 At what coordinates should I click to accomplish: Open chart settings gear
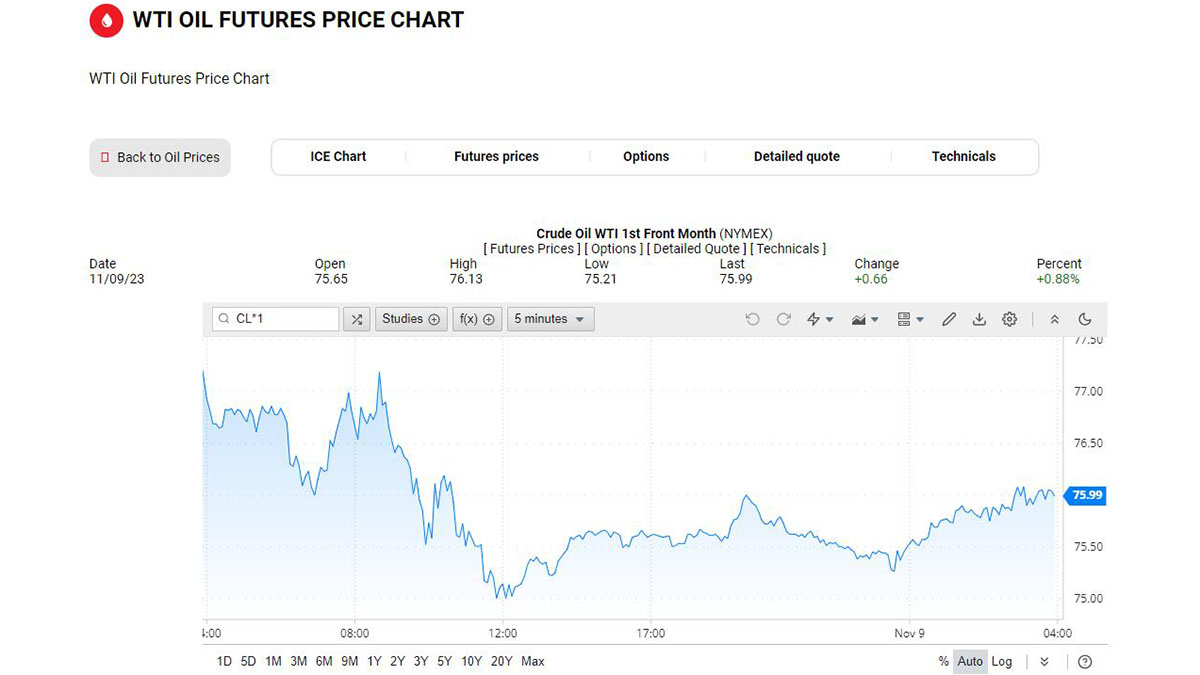click(1010, 319)
